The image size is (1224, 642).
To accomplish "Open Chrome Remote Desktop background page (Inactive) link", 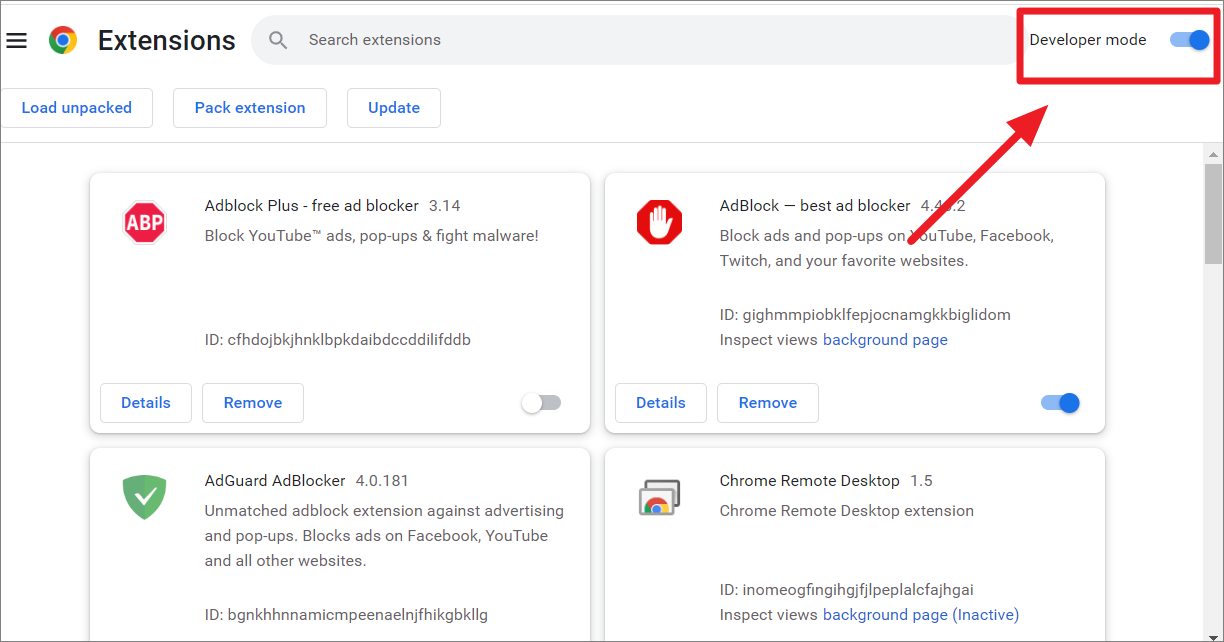I will (921, 615).
